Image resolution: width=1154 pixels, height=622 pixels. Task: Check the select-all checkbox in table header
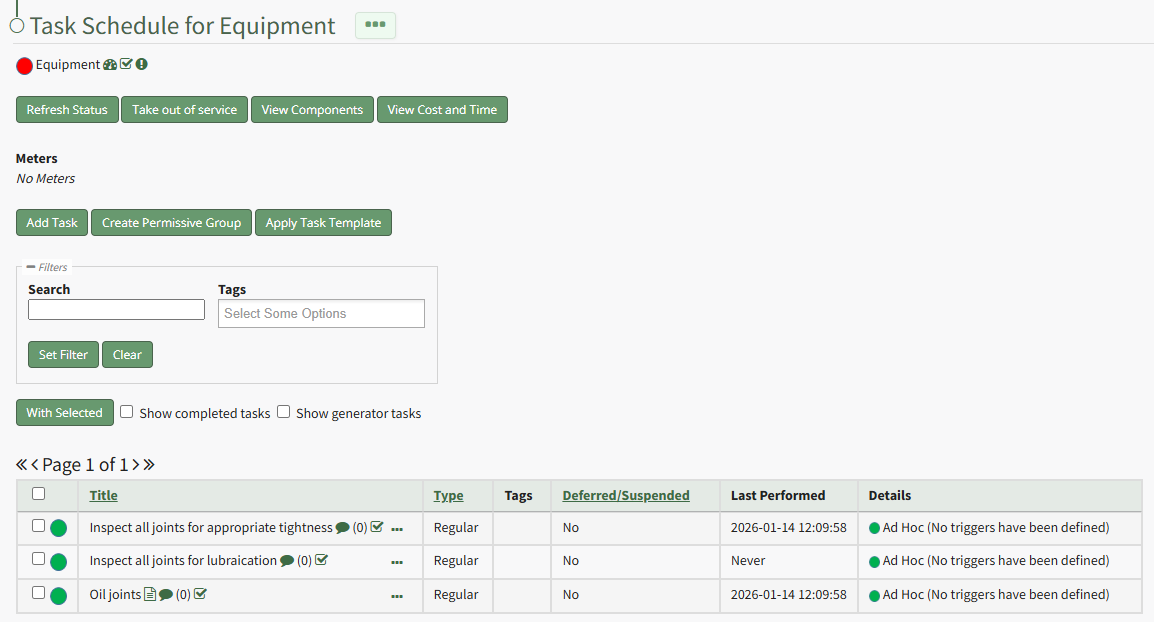(39, 493)
